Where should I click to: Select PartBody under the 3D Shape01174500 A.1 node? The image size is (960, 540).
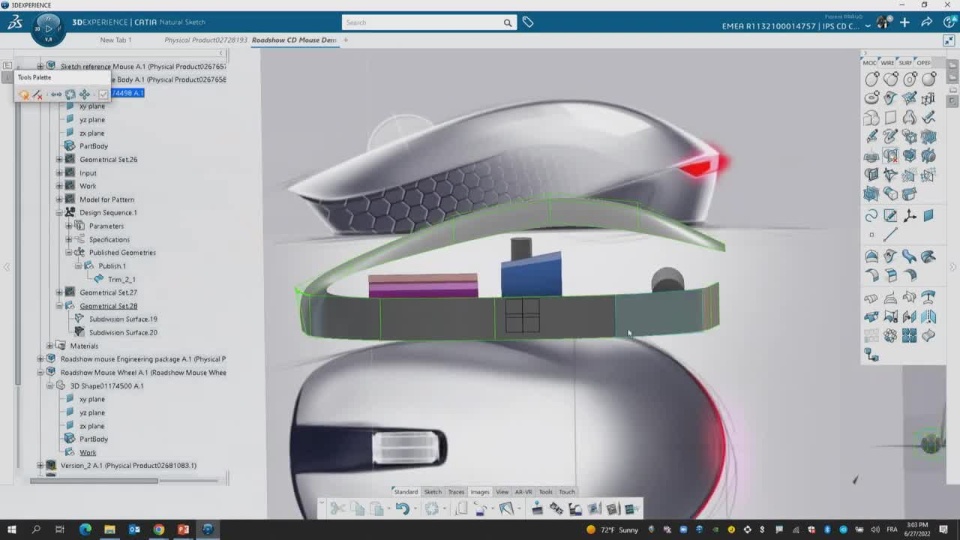94,439
